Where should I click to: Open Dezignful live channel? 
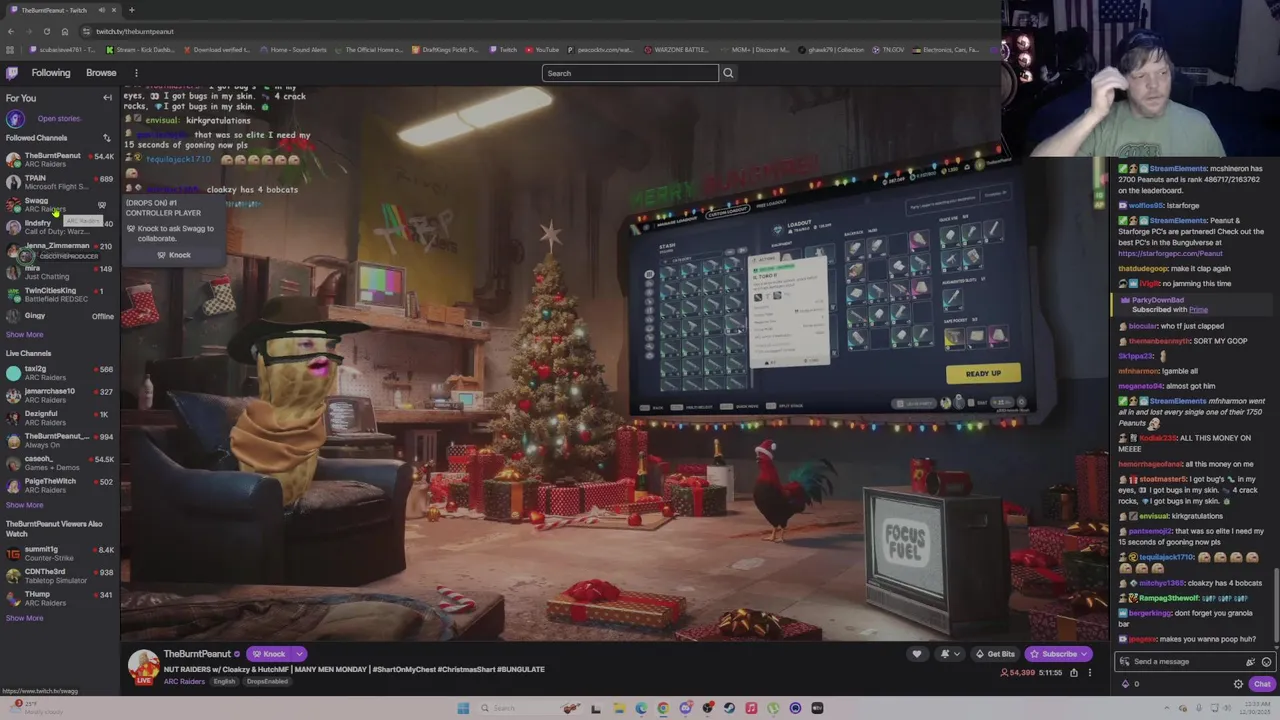point(60,418)
